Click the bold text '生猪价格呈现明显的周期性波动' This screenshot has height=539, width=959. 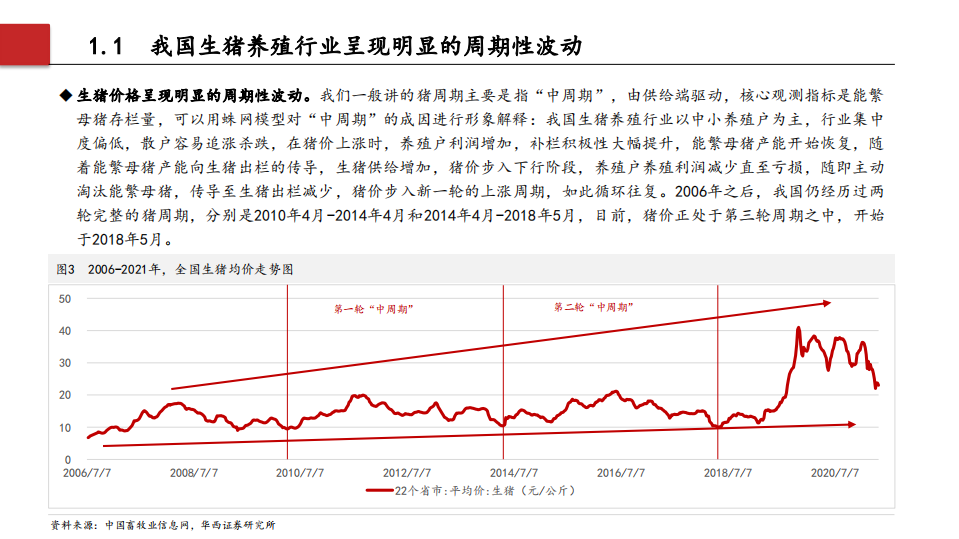point(189,95)
